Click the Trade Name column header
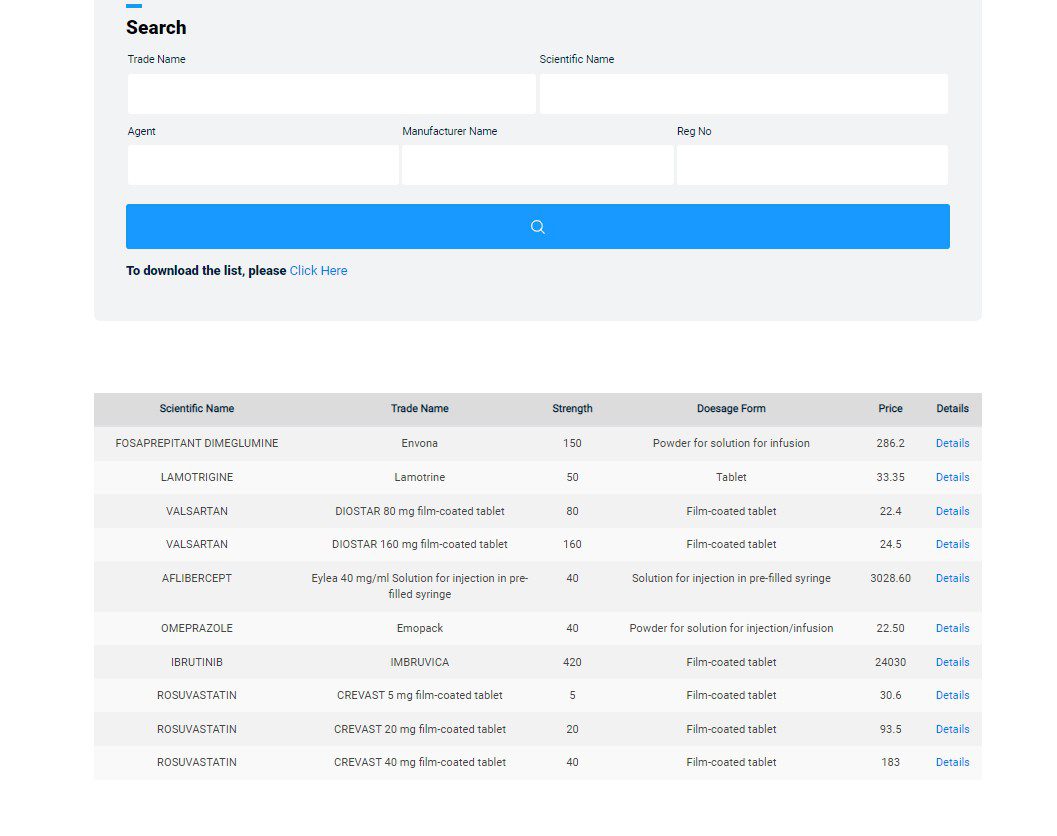1057x836 pixels. click(419, 408)
